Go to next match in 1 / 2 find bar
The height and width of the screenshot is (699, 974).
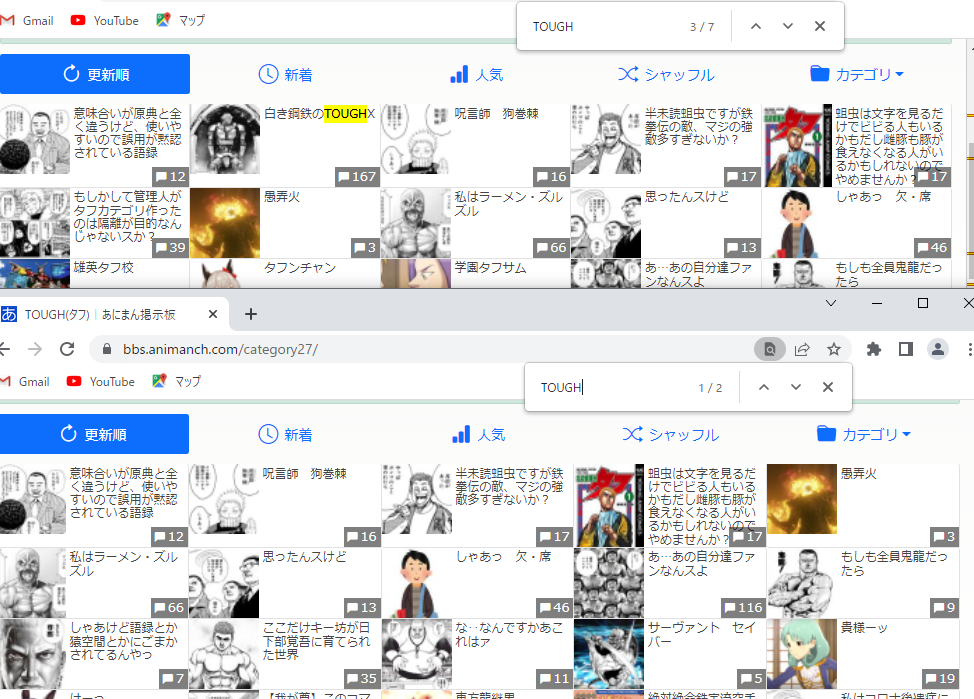pos(796,387)
